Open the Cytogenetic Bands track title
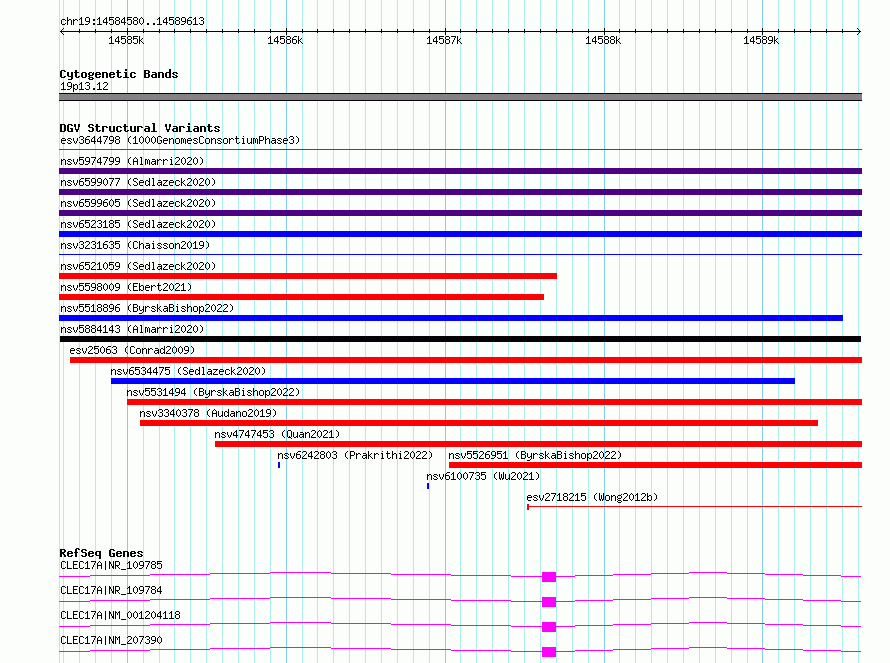890x663 pixels. coord(119,74)
